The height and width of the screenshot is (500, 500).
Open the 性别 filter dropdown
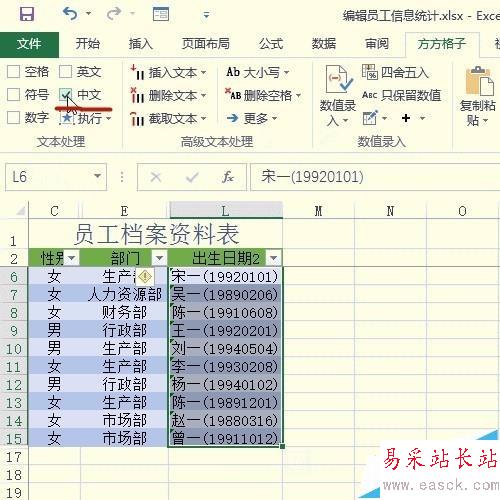click(72, 258)
